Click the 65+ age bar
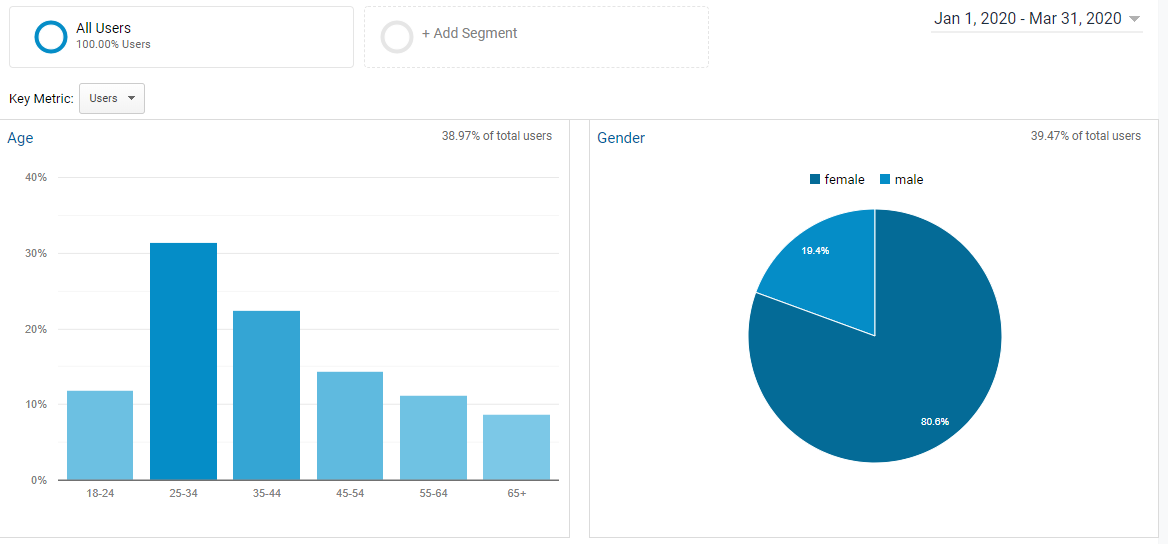This screenshot has height=544, width=1168. [516, 447]
